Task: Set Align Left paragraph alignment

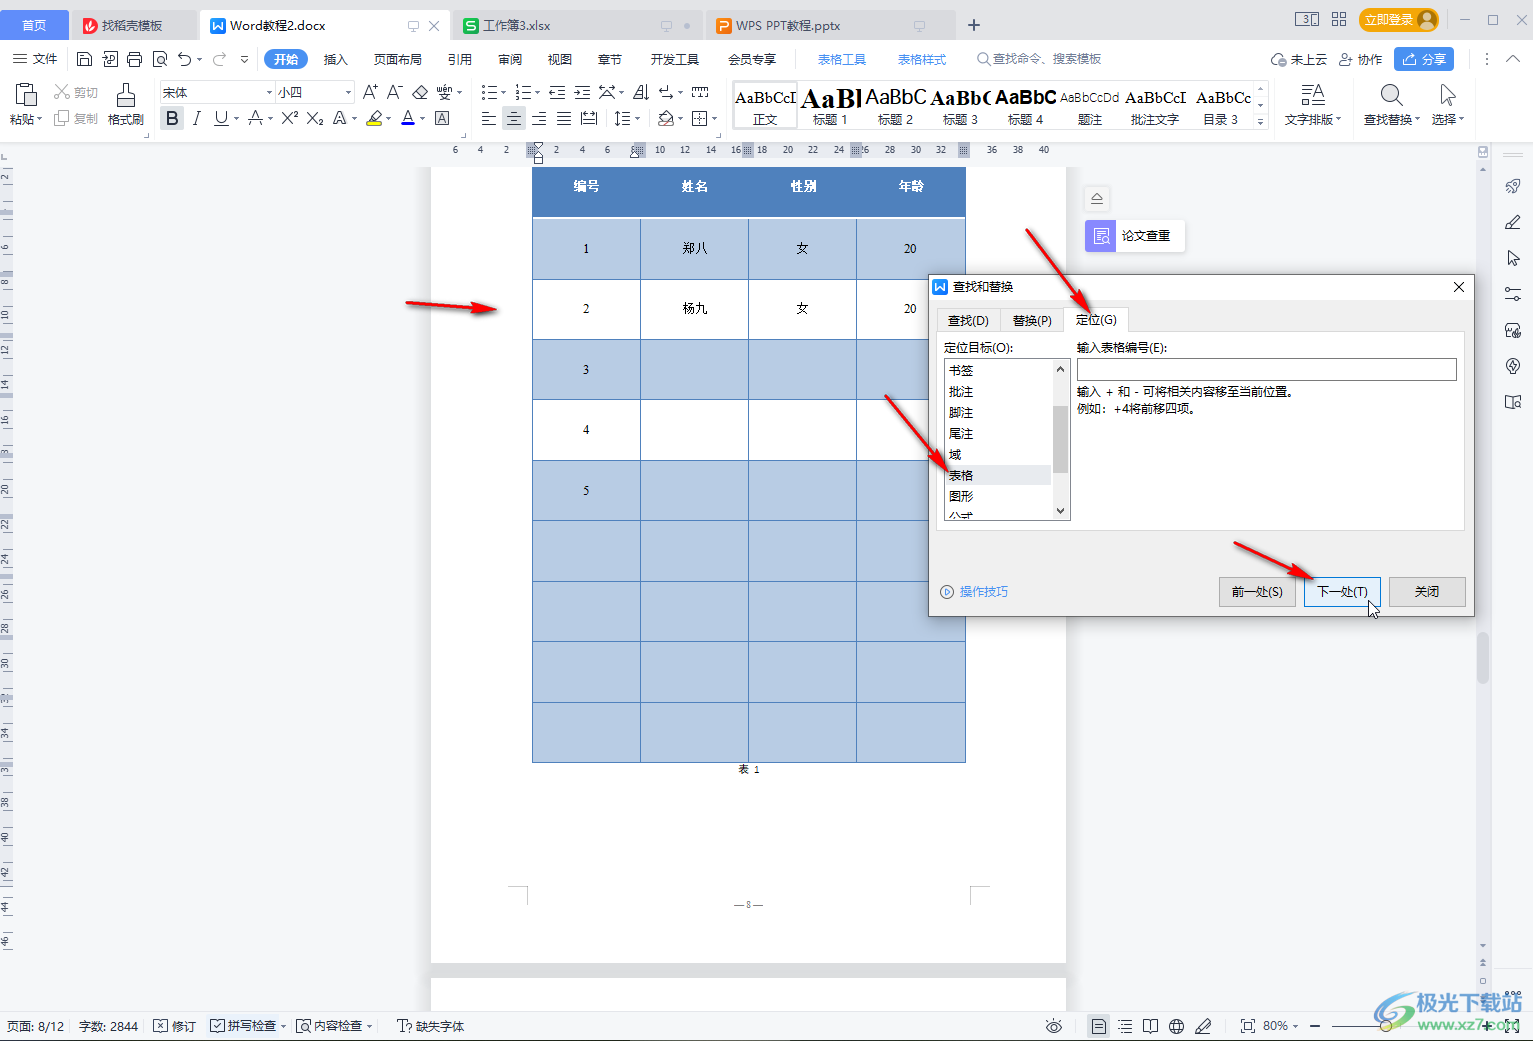Action: coord(489,118)
